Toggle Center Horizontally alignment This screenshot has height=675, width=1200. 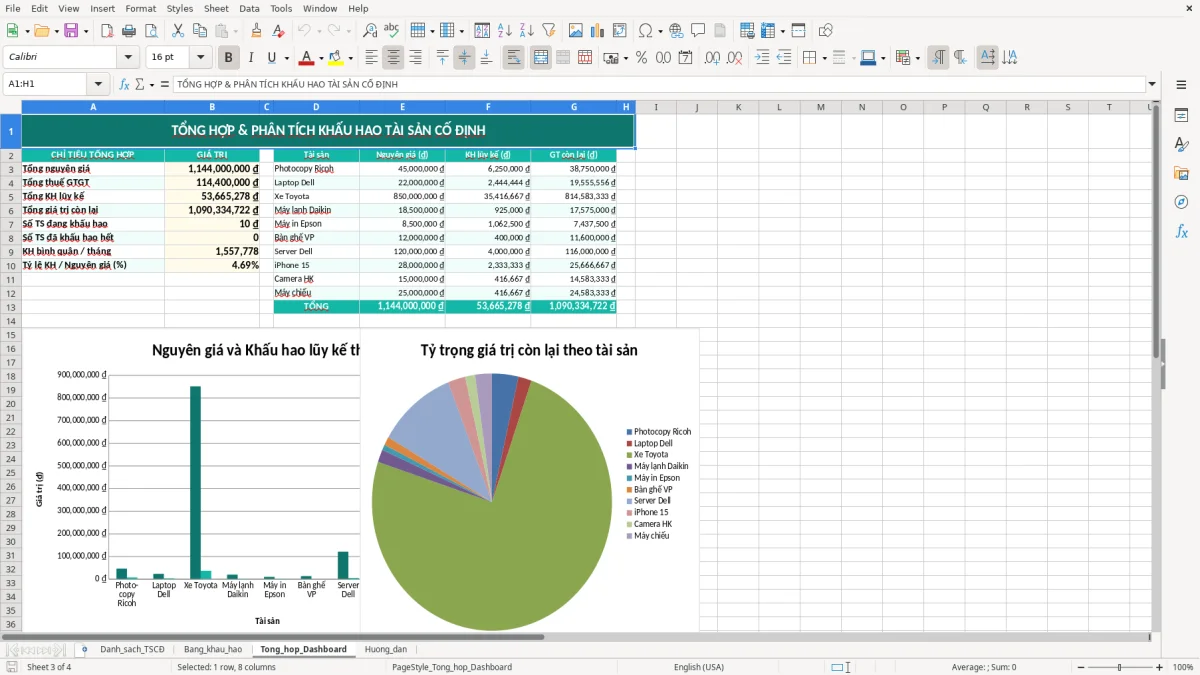tap(393, 58)
